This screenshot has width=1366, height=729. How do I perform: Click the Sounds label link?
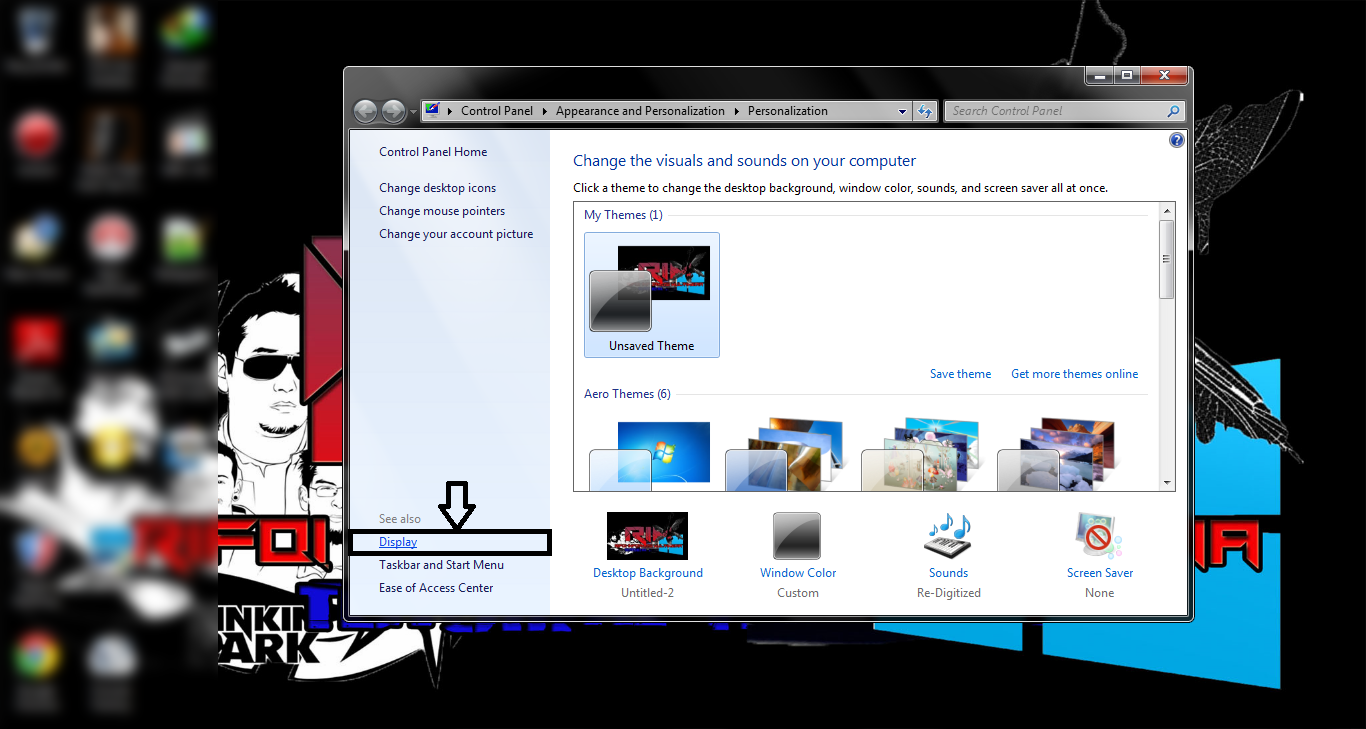(x=948, y=573)
